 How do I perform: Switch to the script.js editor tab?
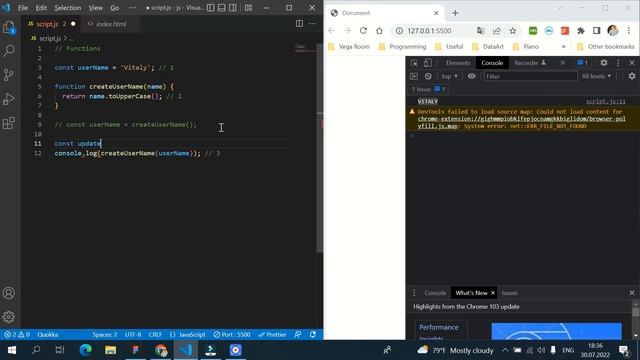pos(47,24)
